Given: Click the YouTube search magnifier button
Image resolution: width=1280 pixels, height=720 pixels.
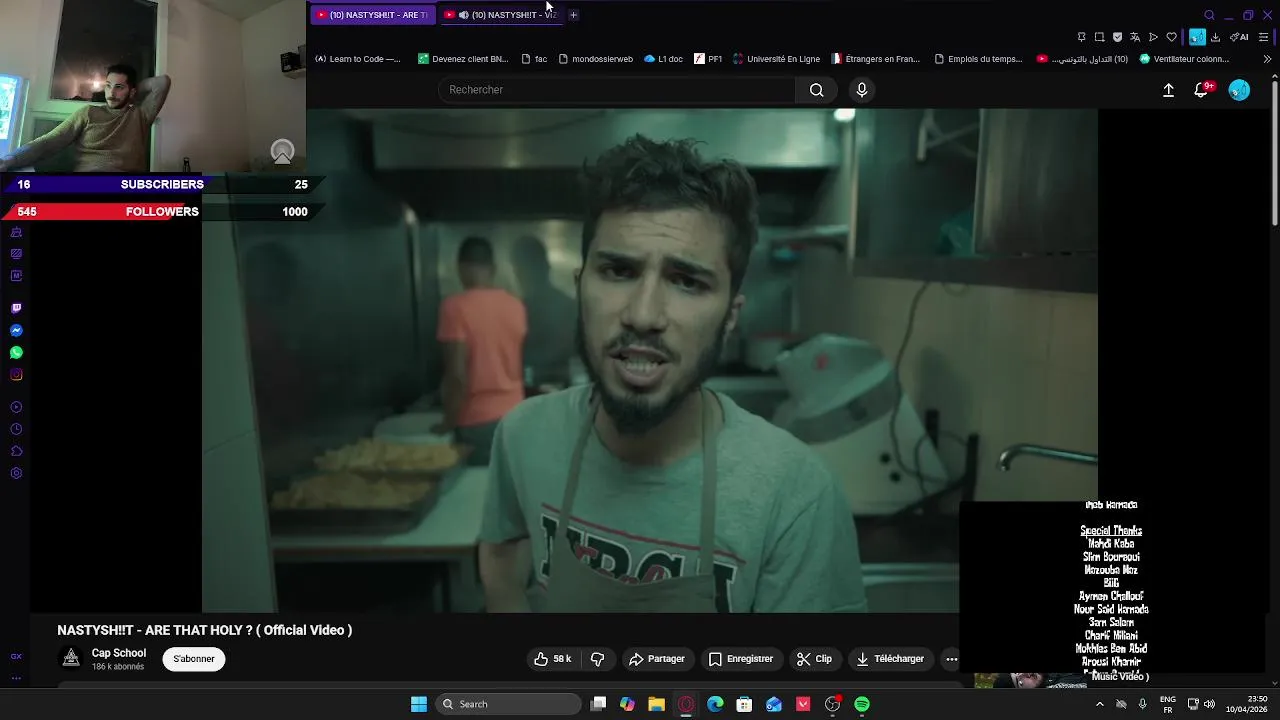Looking at the screenshot, I should pyautogui.click(x=816, y=90).
